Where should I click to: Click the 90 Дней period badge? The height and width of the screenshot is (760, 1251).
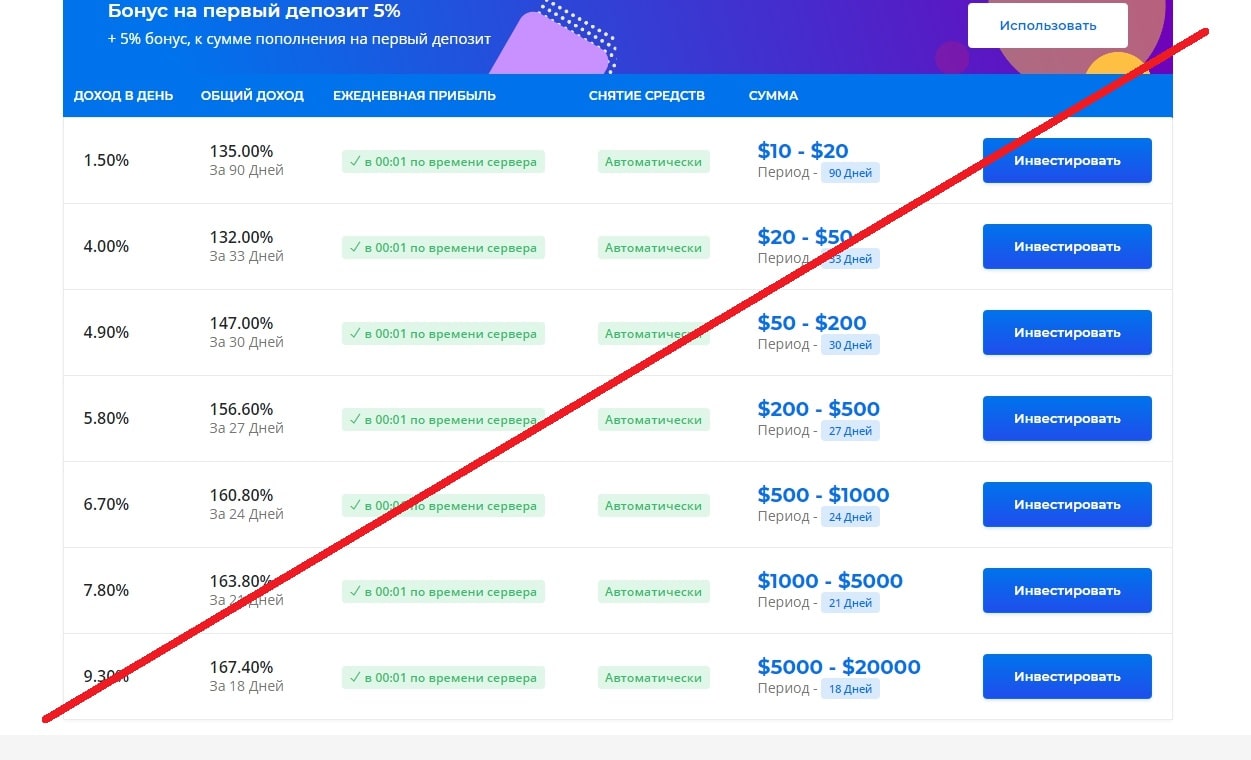click(x=850, y=173)
